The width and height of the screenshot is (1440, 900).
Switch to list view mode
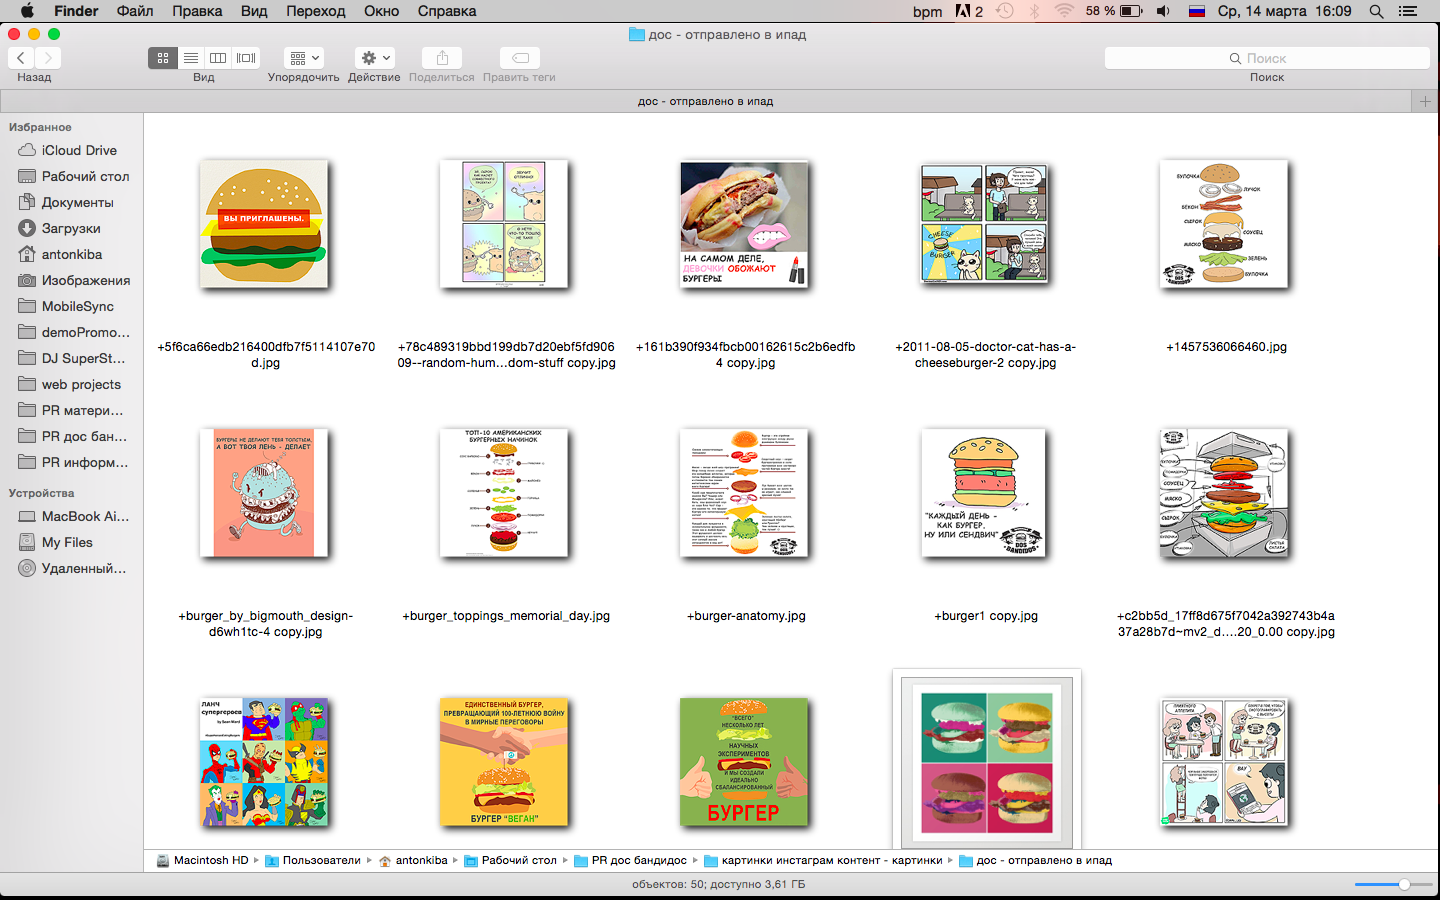[190, 58]
